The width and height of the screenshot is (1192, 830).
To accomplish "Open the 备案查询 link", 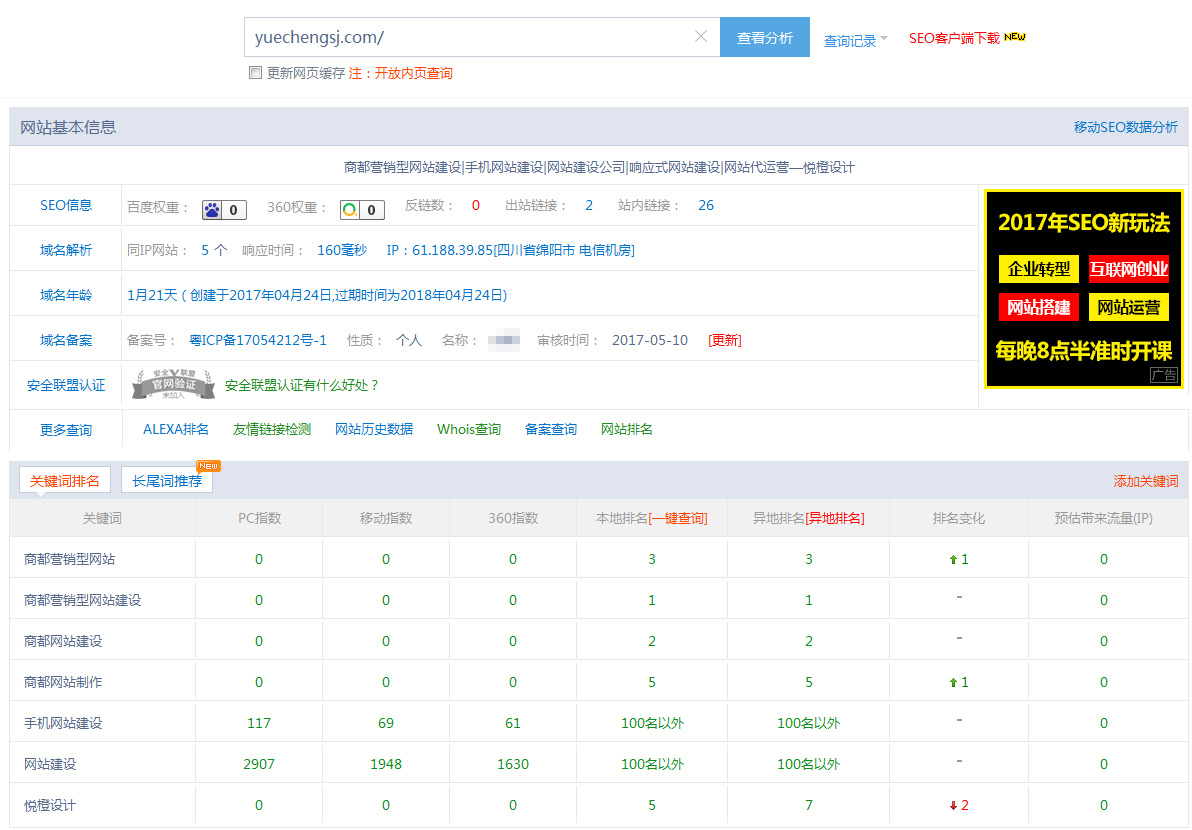I will [x=550, y=429].
